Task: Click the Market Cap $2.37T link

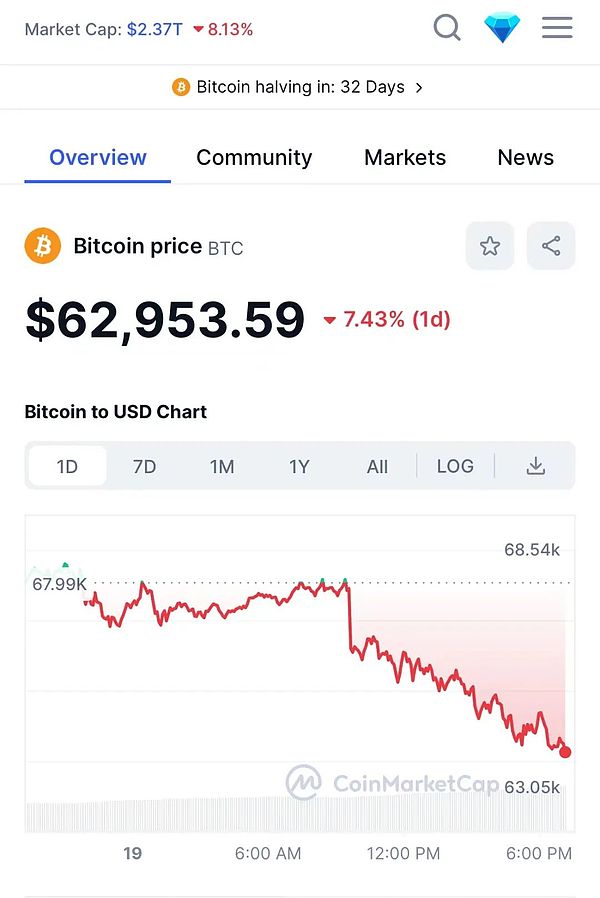Action: point(154,29)
